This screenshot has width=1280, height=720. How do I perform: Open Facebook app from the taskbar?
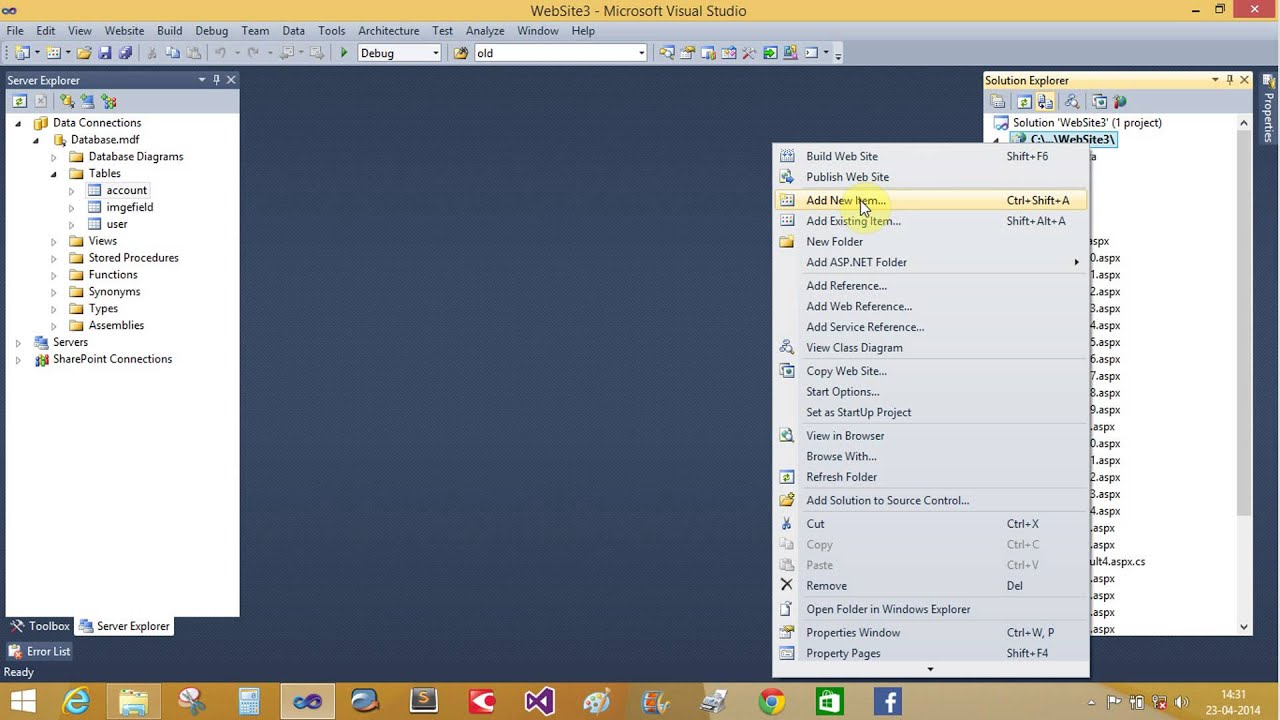887,701
